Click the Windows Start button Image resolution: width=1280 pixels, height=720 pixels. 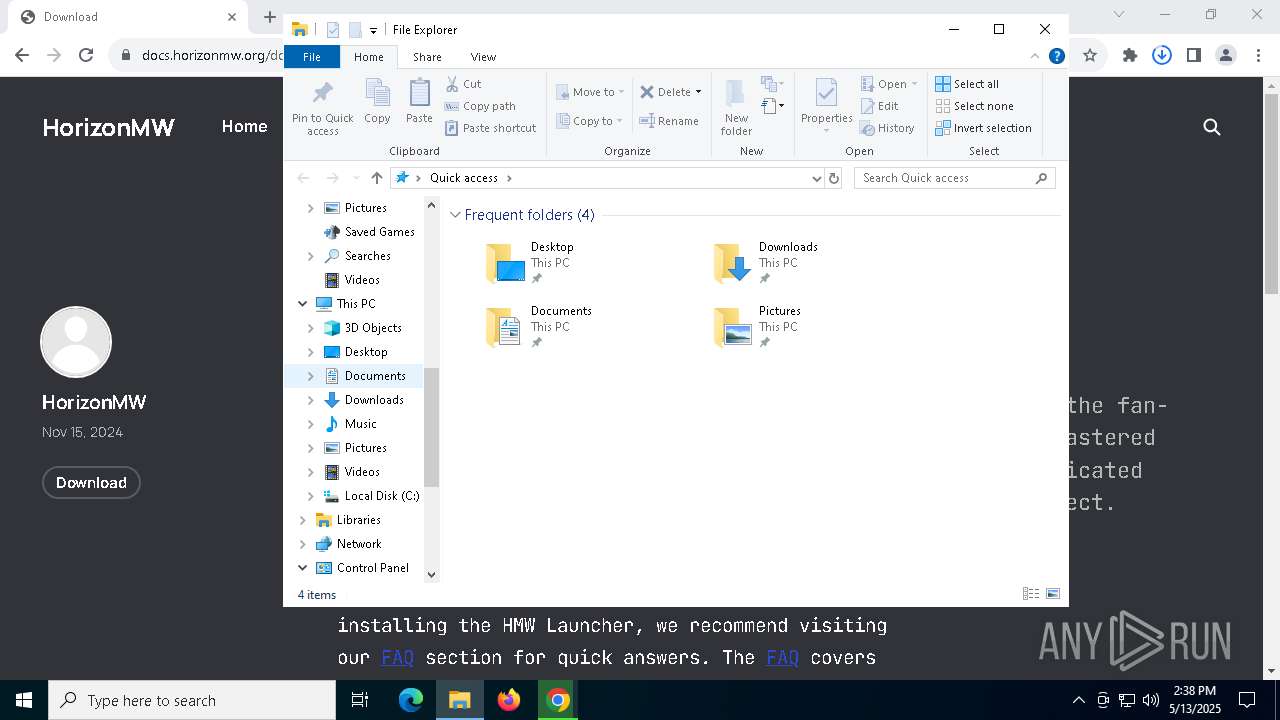point(24,700)
